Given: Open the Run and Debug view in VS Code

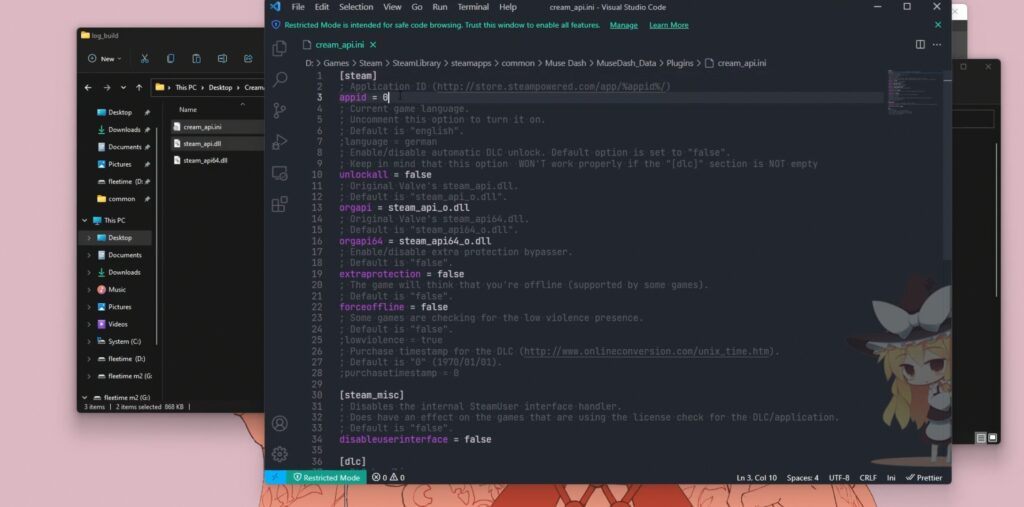Looking at the screenshot, I should (280, 142).
